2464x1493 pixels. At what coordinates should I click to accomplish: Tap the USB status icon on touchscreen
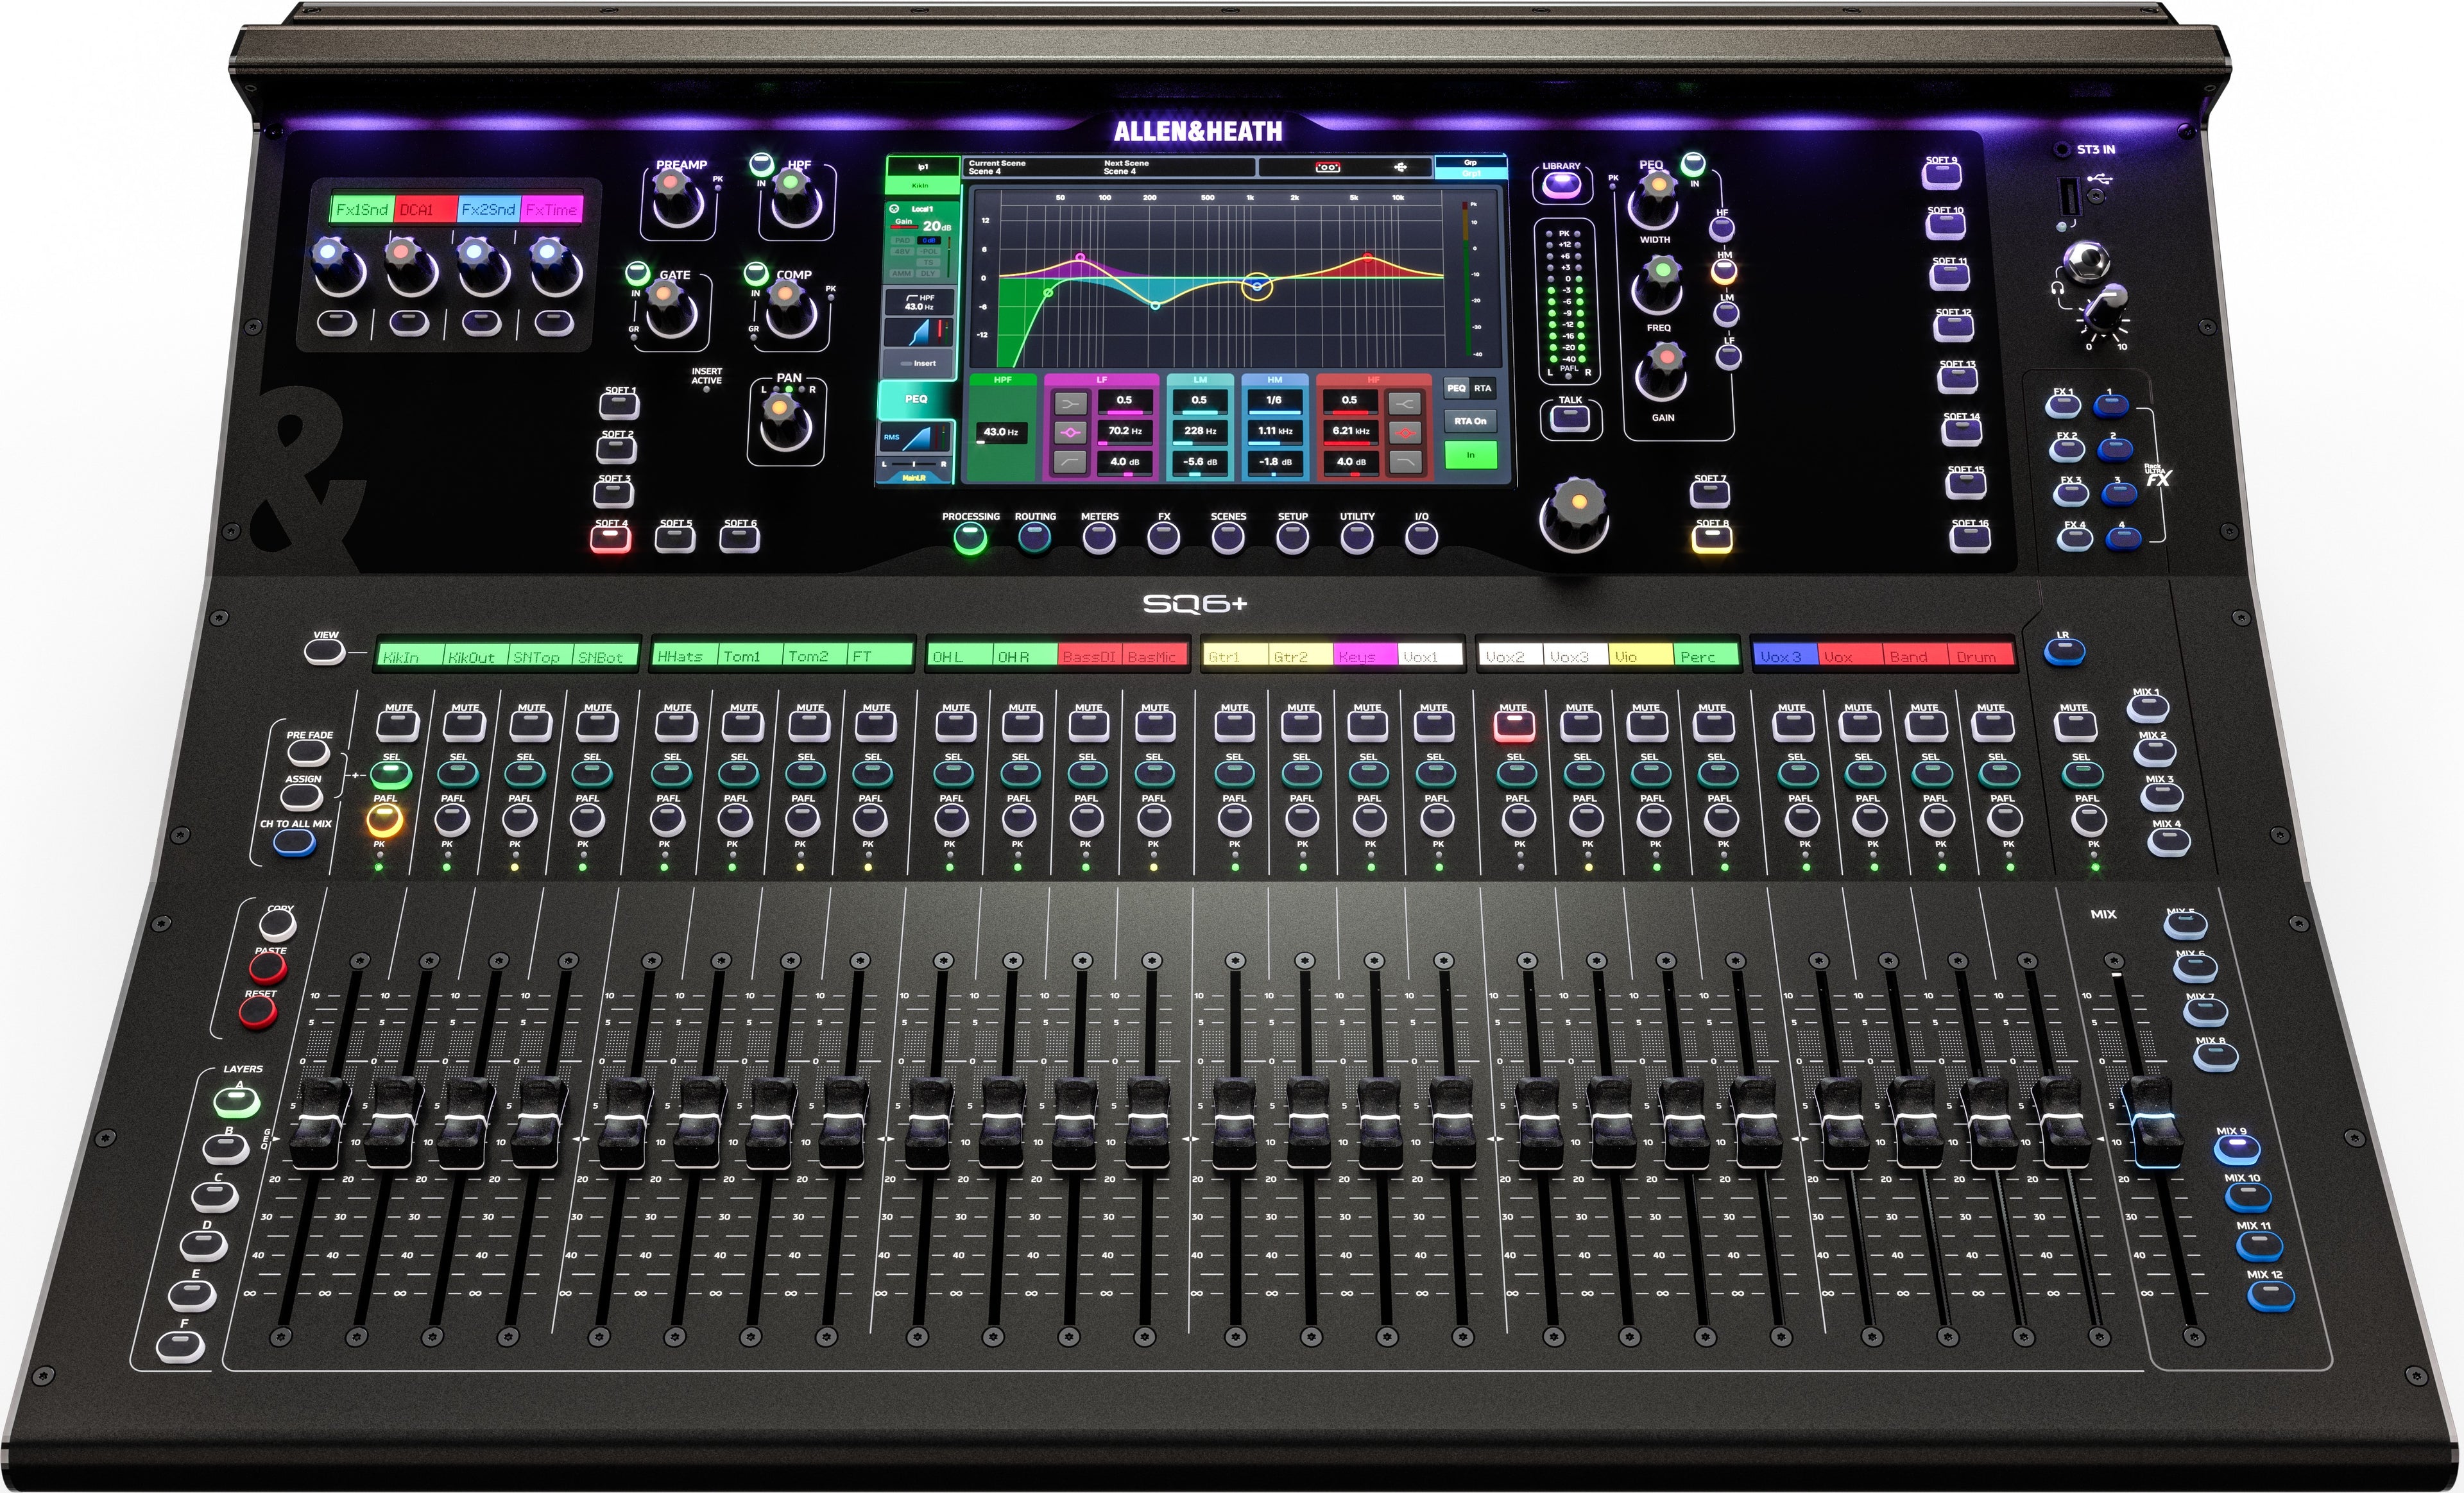[x=1400, y=167]
